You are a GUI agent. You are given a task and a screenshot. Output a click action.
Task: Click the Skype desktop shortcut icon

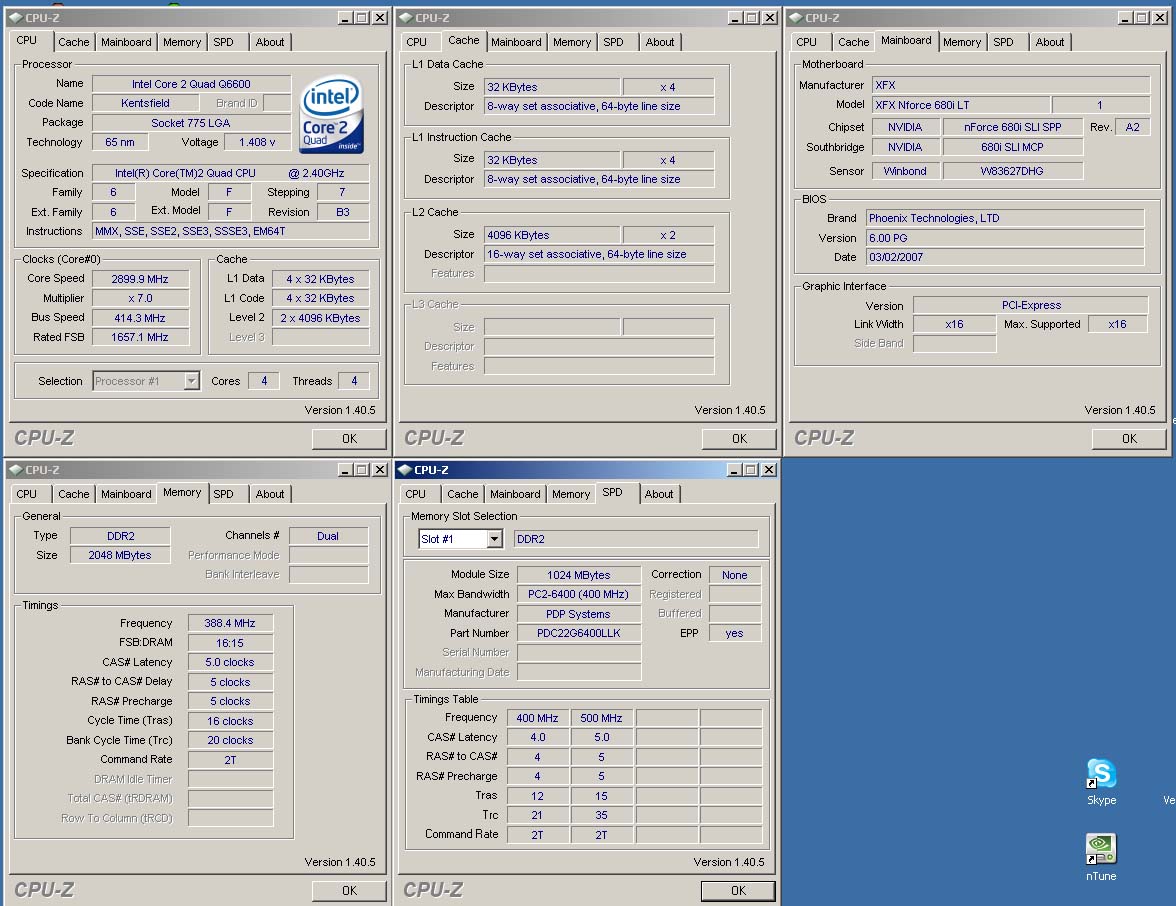coord(1101,774)
